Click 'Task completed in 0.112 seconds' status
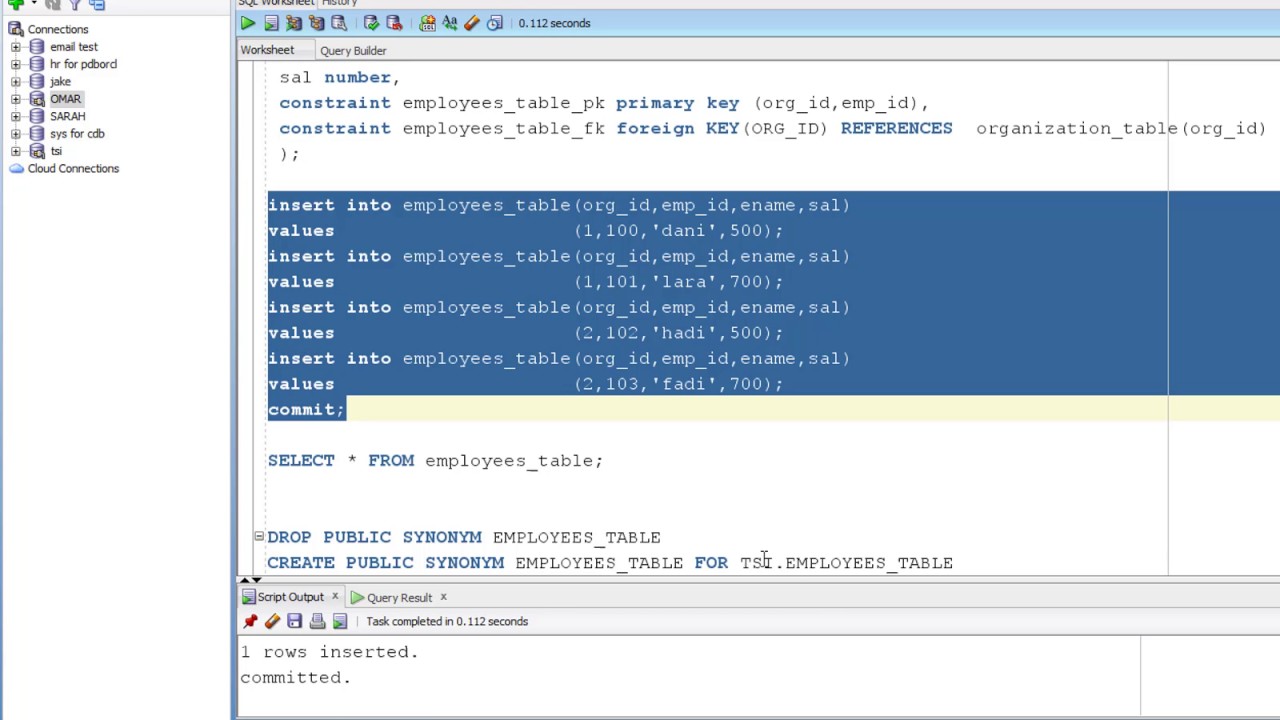 (447, 621)
